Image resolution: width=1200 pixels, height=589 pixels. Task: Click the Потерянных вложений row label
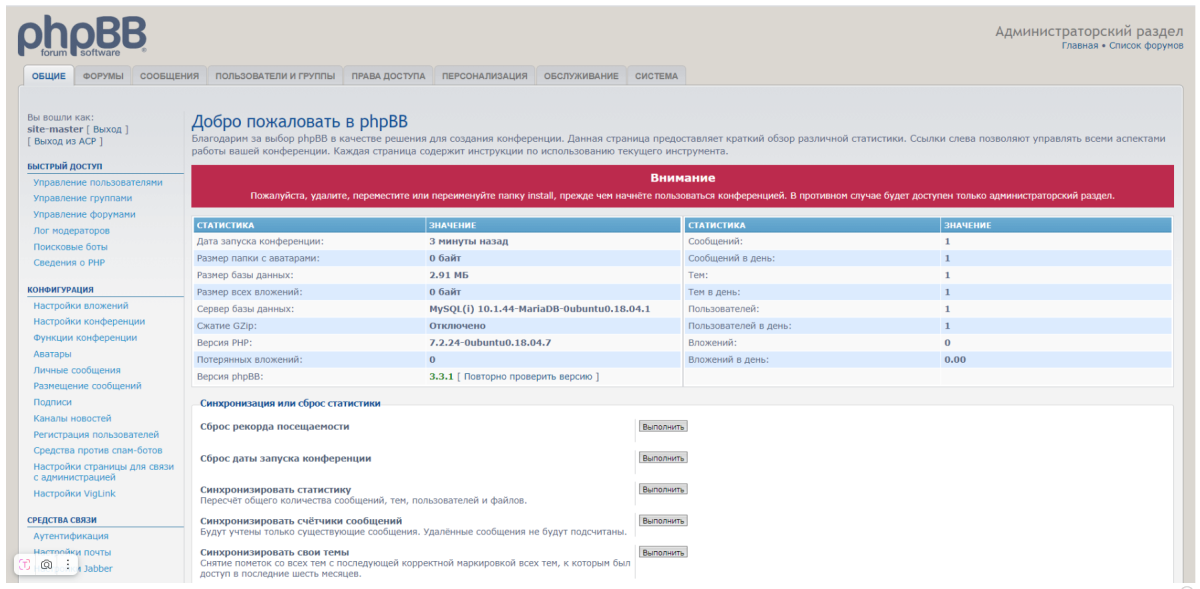[x=250, y=359]
